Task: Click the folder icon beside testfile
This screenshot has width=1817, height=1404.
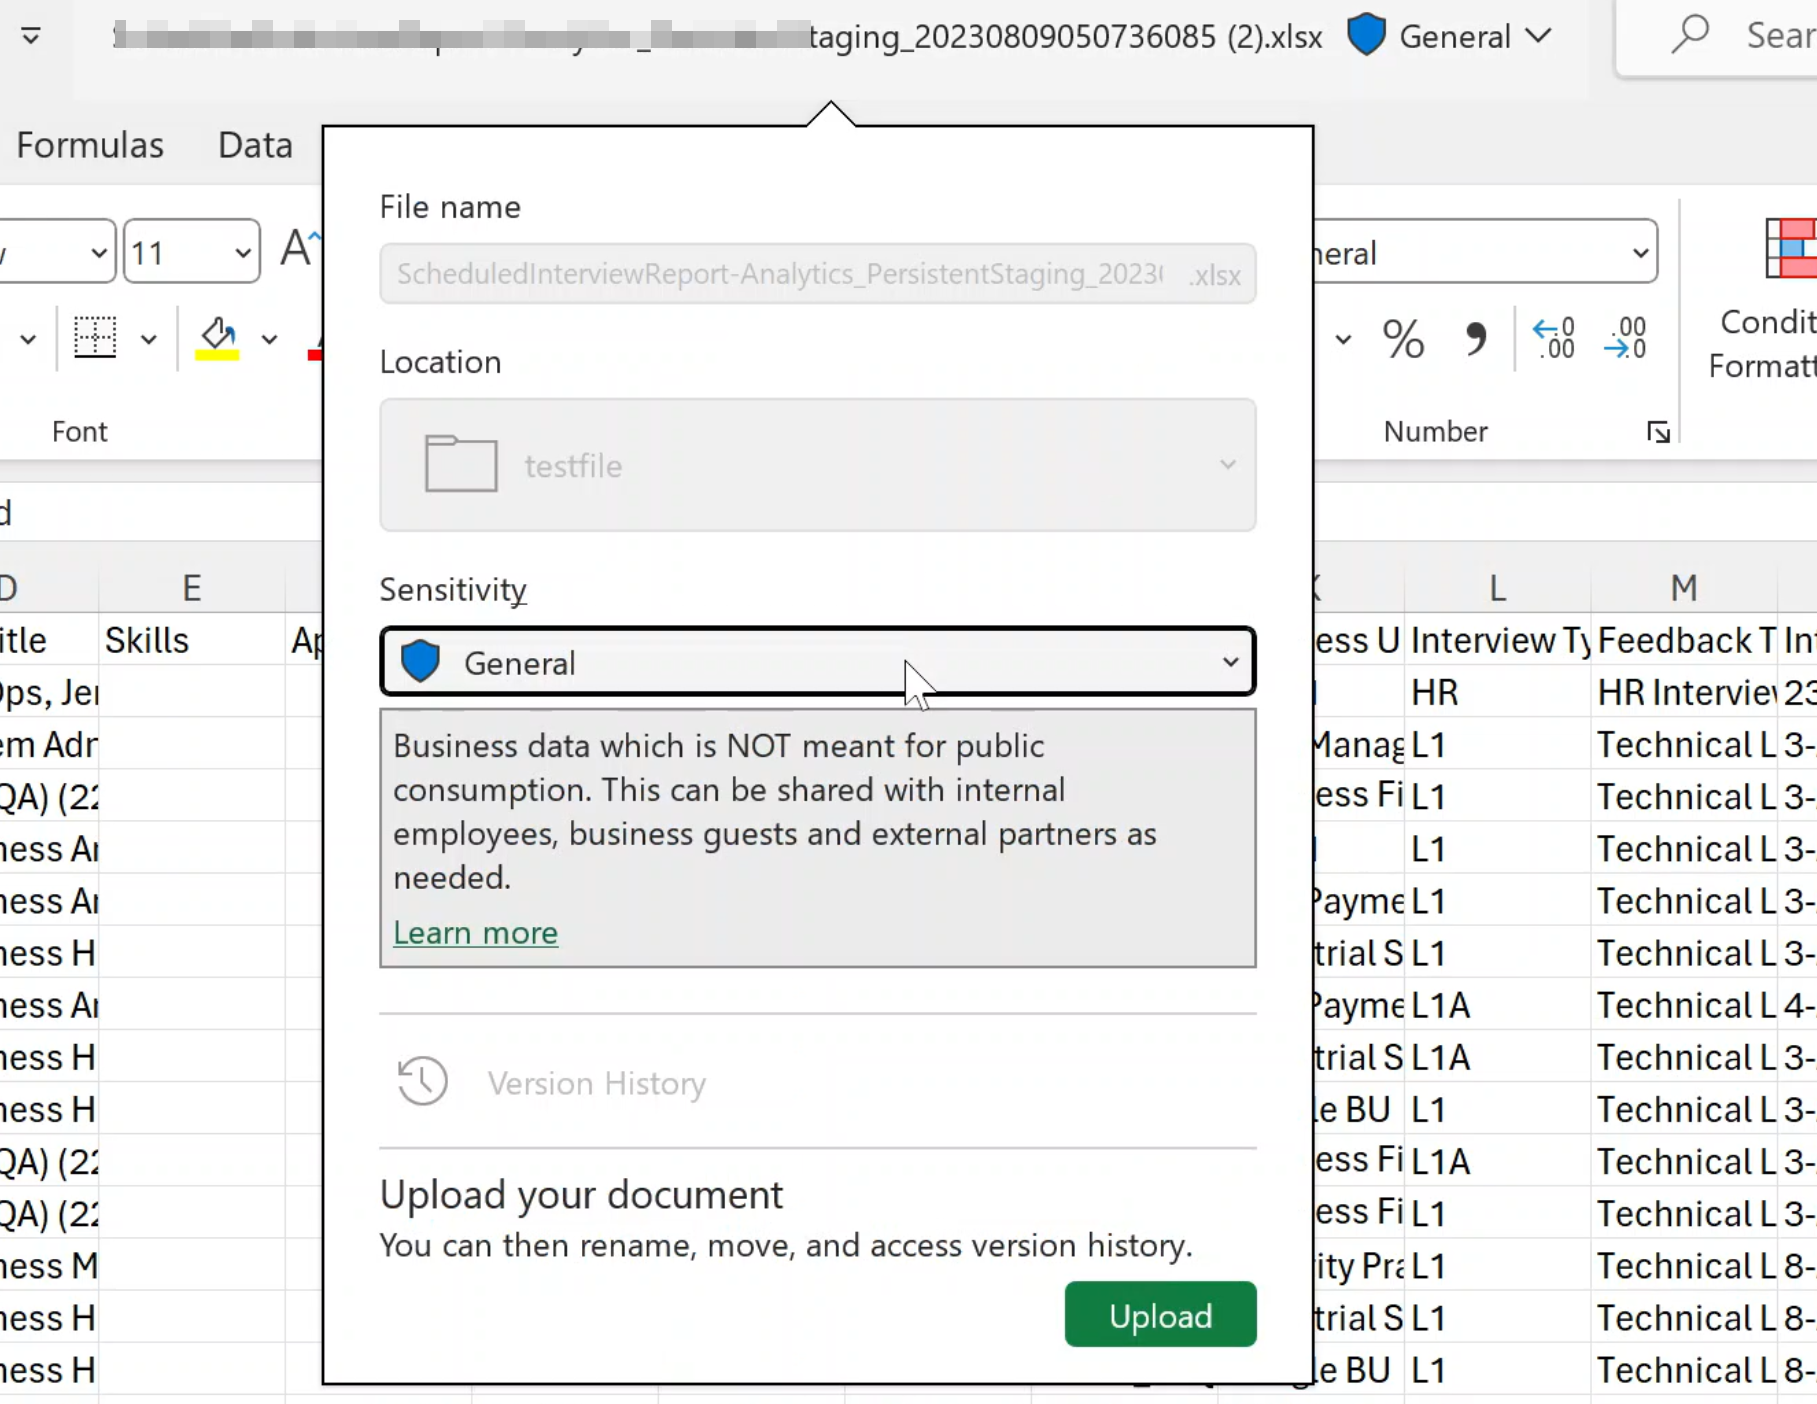Action: [461, 463]
